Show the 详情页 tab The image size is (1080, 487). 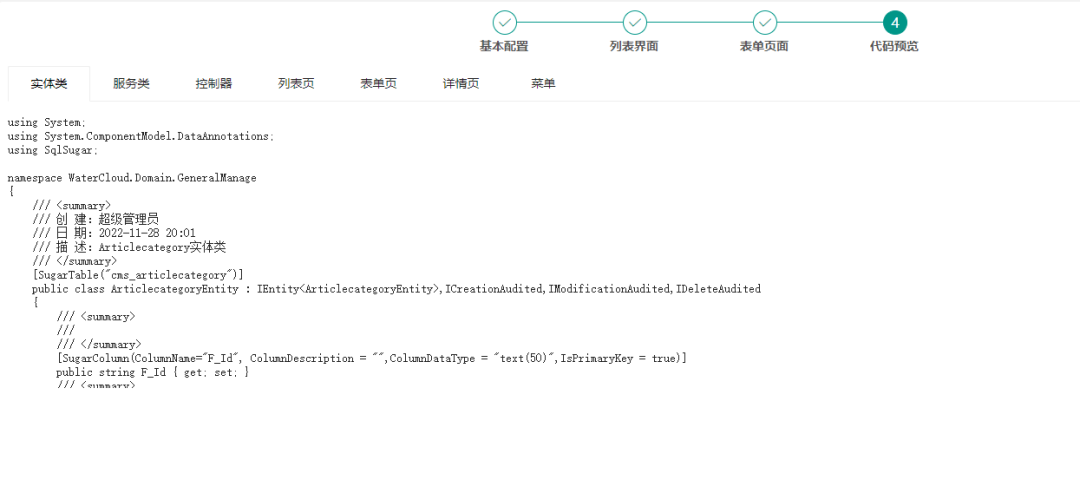(x=461, y=84)
